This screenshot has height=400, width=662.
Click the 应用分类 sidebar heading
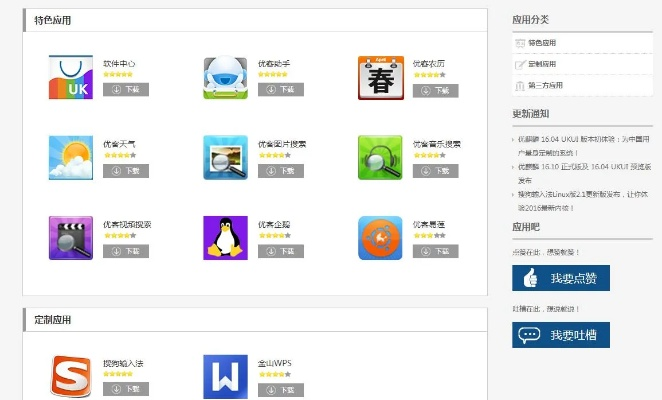click(x=530, y=19)
